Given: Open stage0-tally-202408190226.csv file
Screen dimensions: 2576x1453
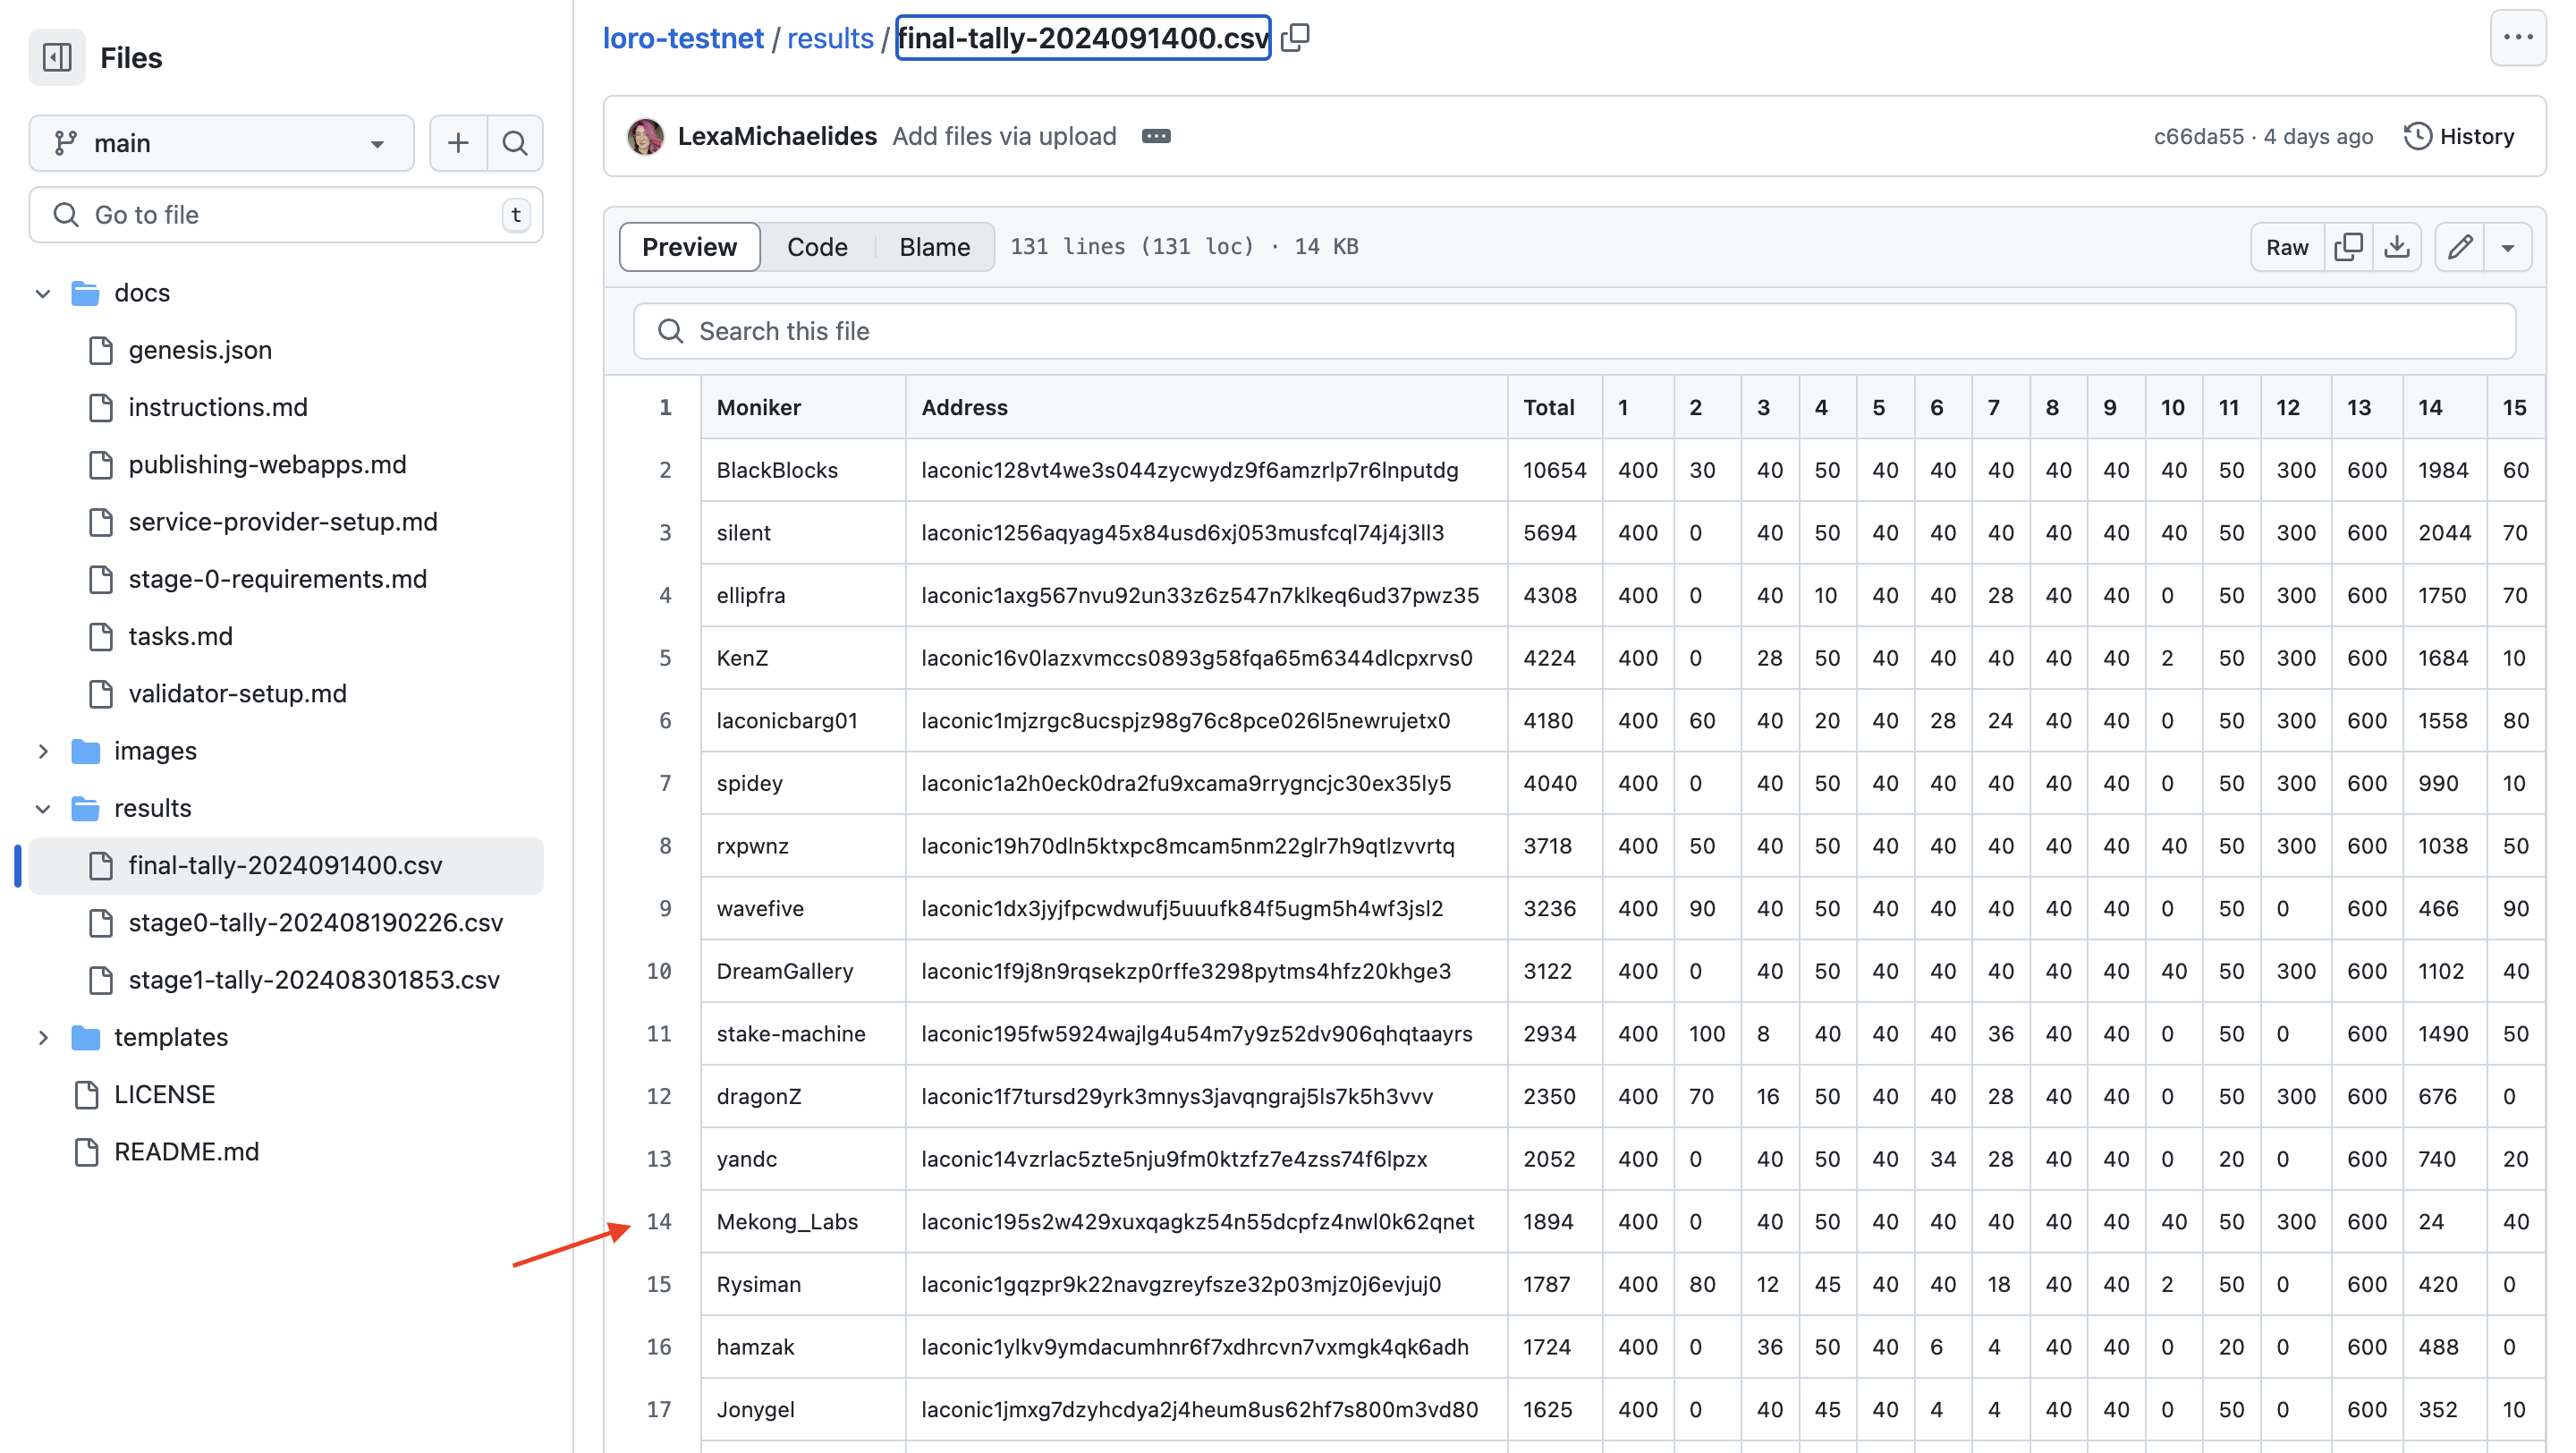Looking at the screenshot, I should coord(316,922).
